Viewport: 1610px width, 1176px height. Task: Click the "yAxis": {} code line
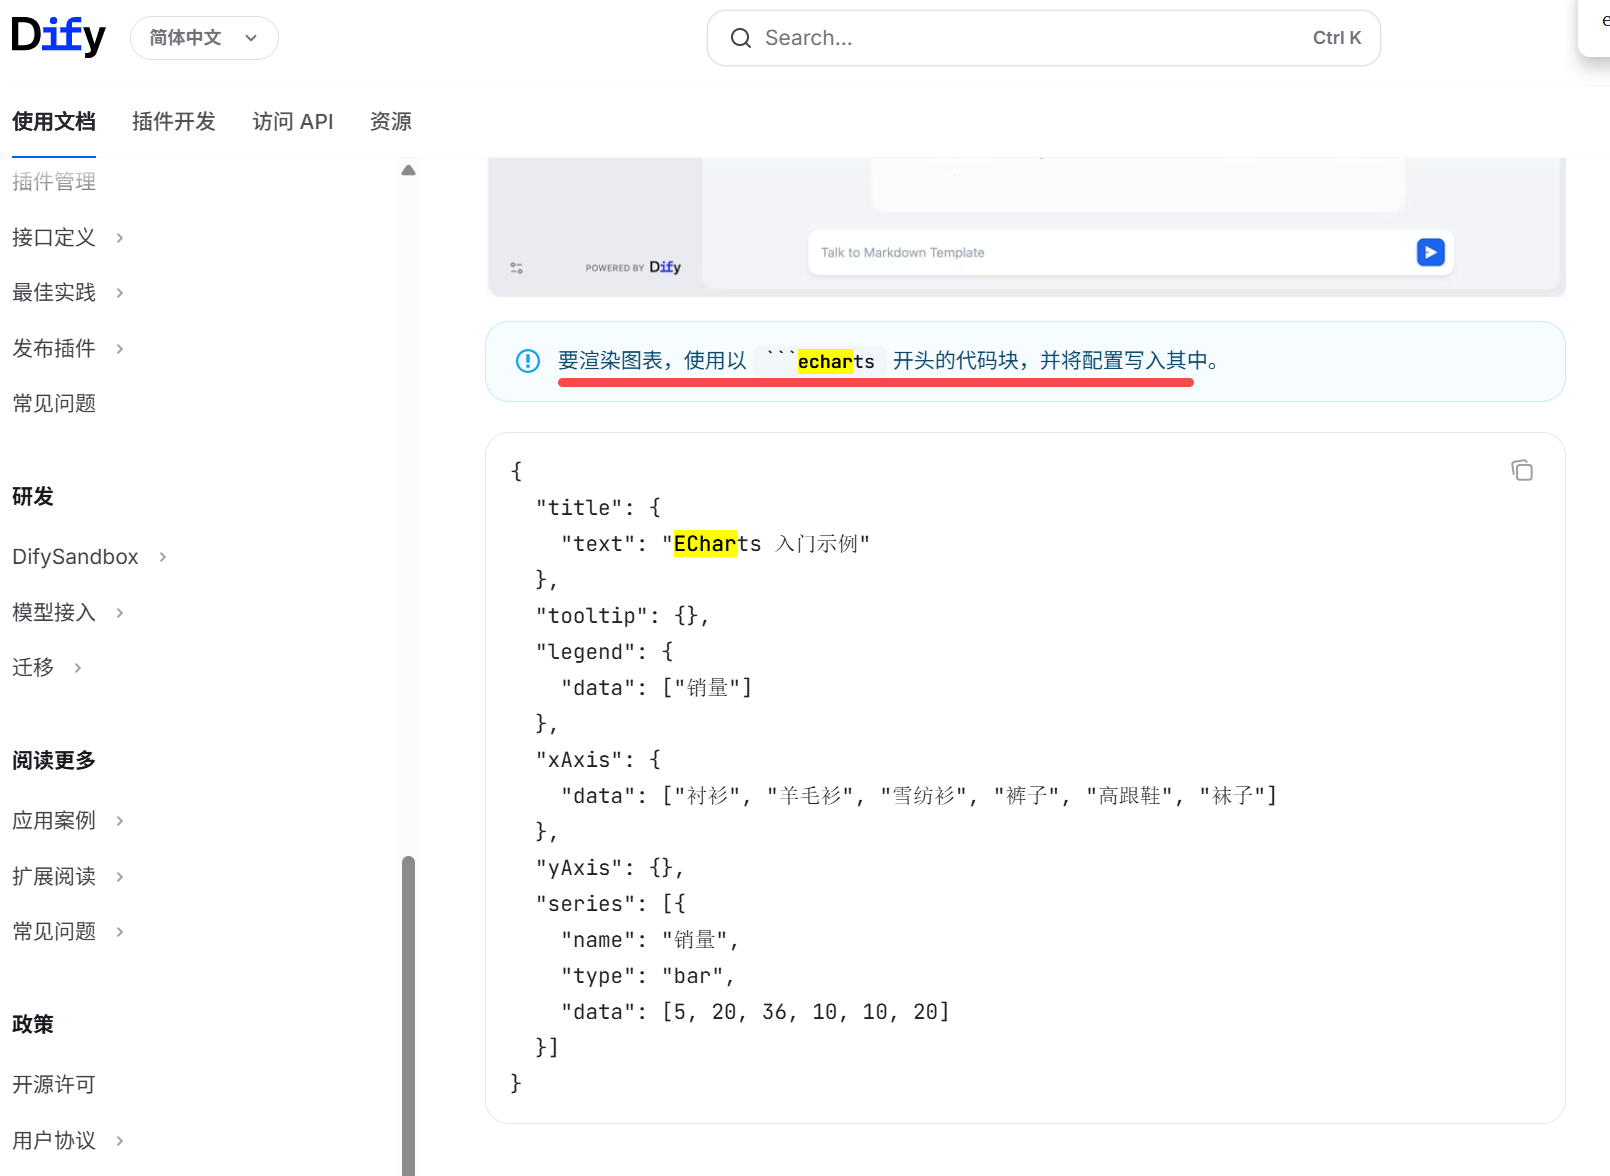point(610,868)
